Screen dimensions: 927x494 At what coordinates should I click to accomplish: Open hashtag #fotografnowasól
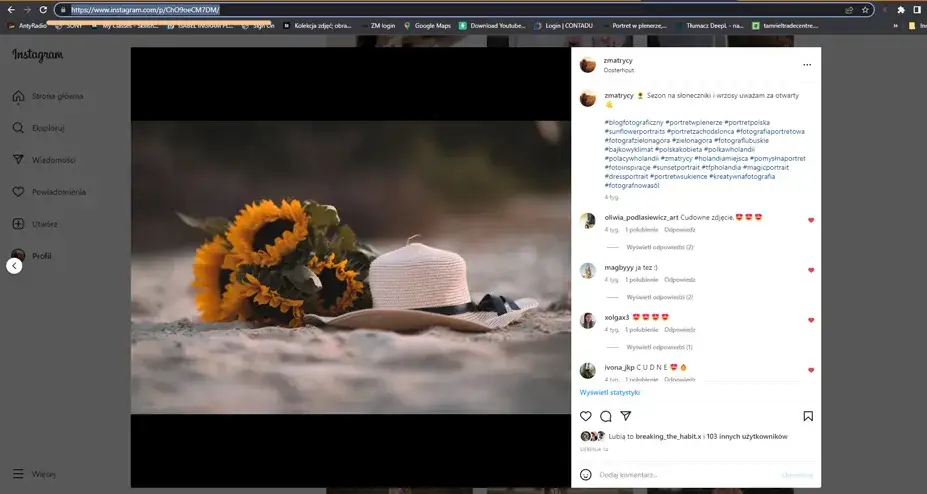coord(632,186)
